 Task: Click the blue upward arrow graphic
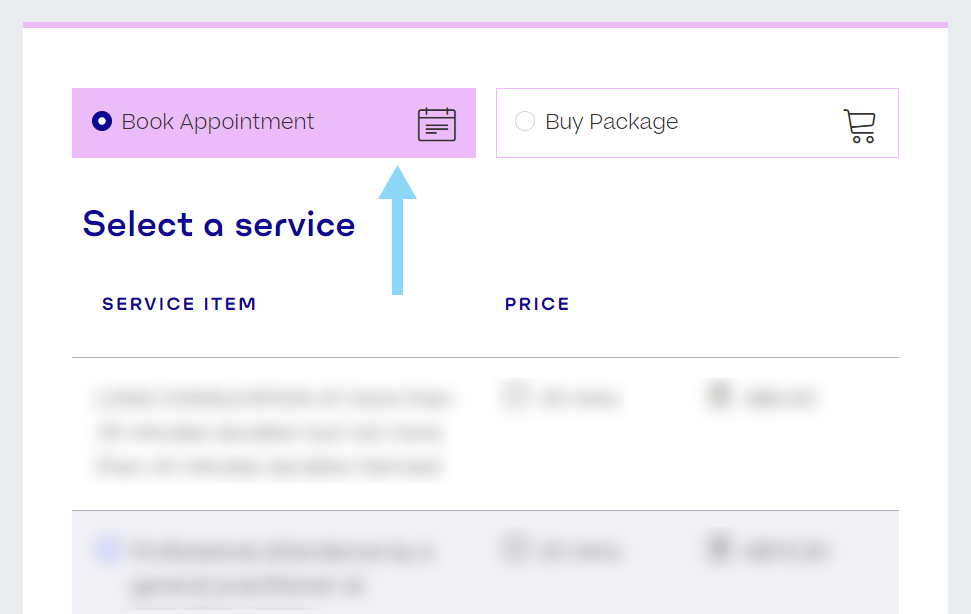pos(397,230)
